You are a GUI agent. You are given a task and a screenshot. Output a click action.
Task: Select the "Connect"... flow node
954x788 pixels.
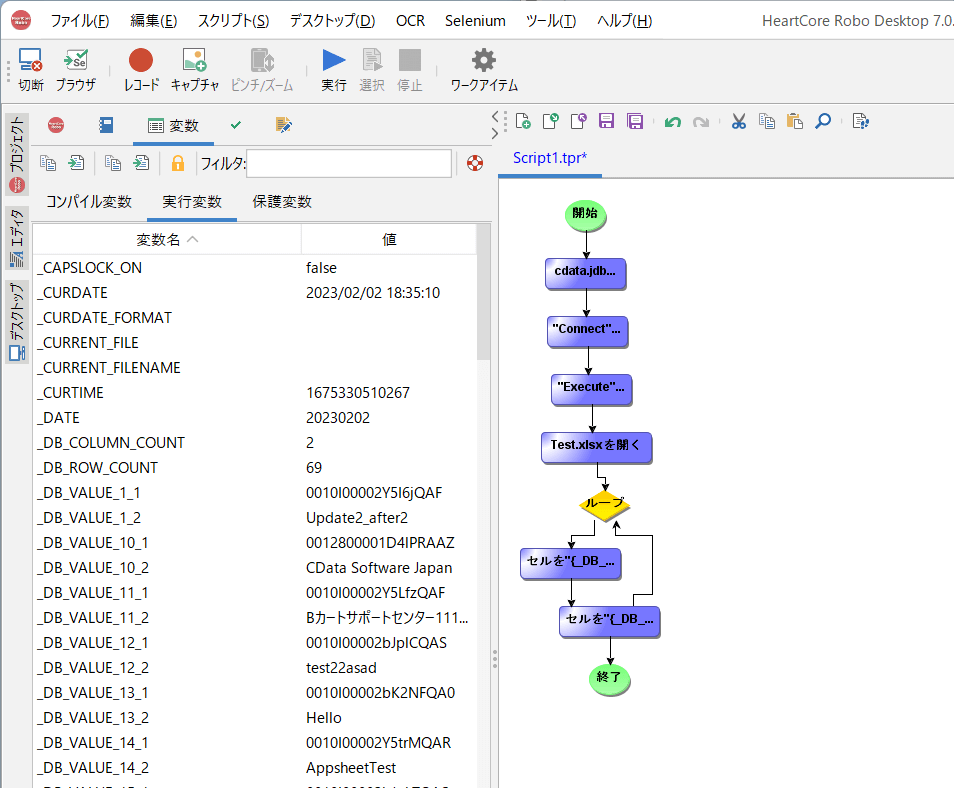(587, 331)
